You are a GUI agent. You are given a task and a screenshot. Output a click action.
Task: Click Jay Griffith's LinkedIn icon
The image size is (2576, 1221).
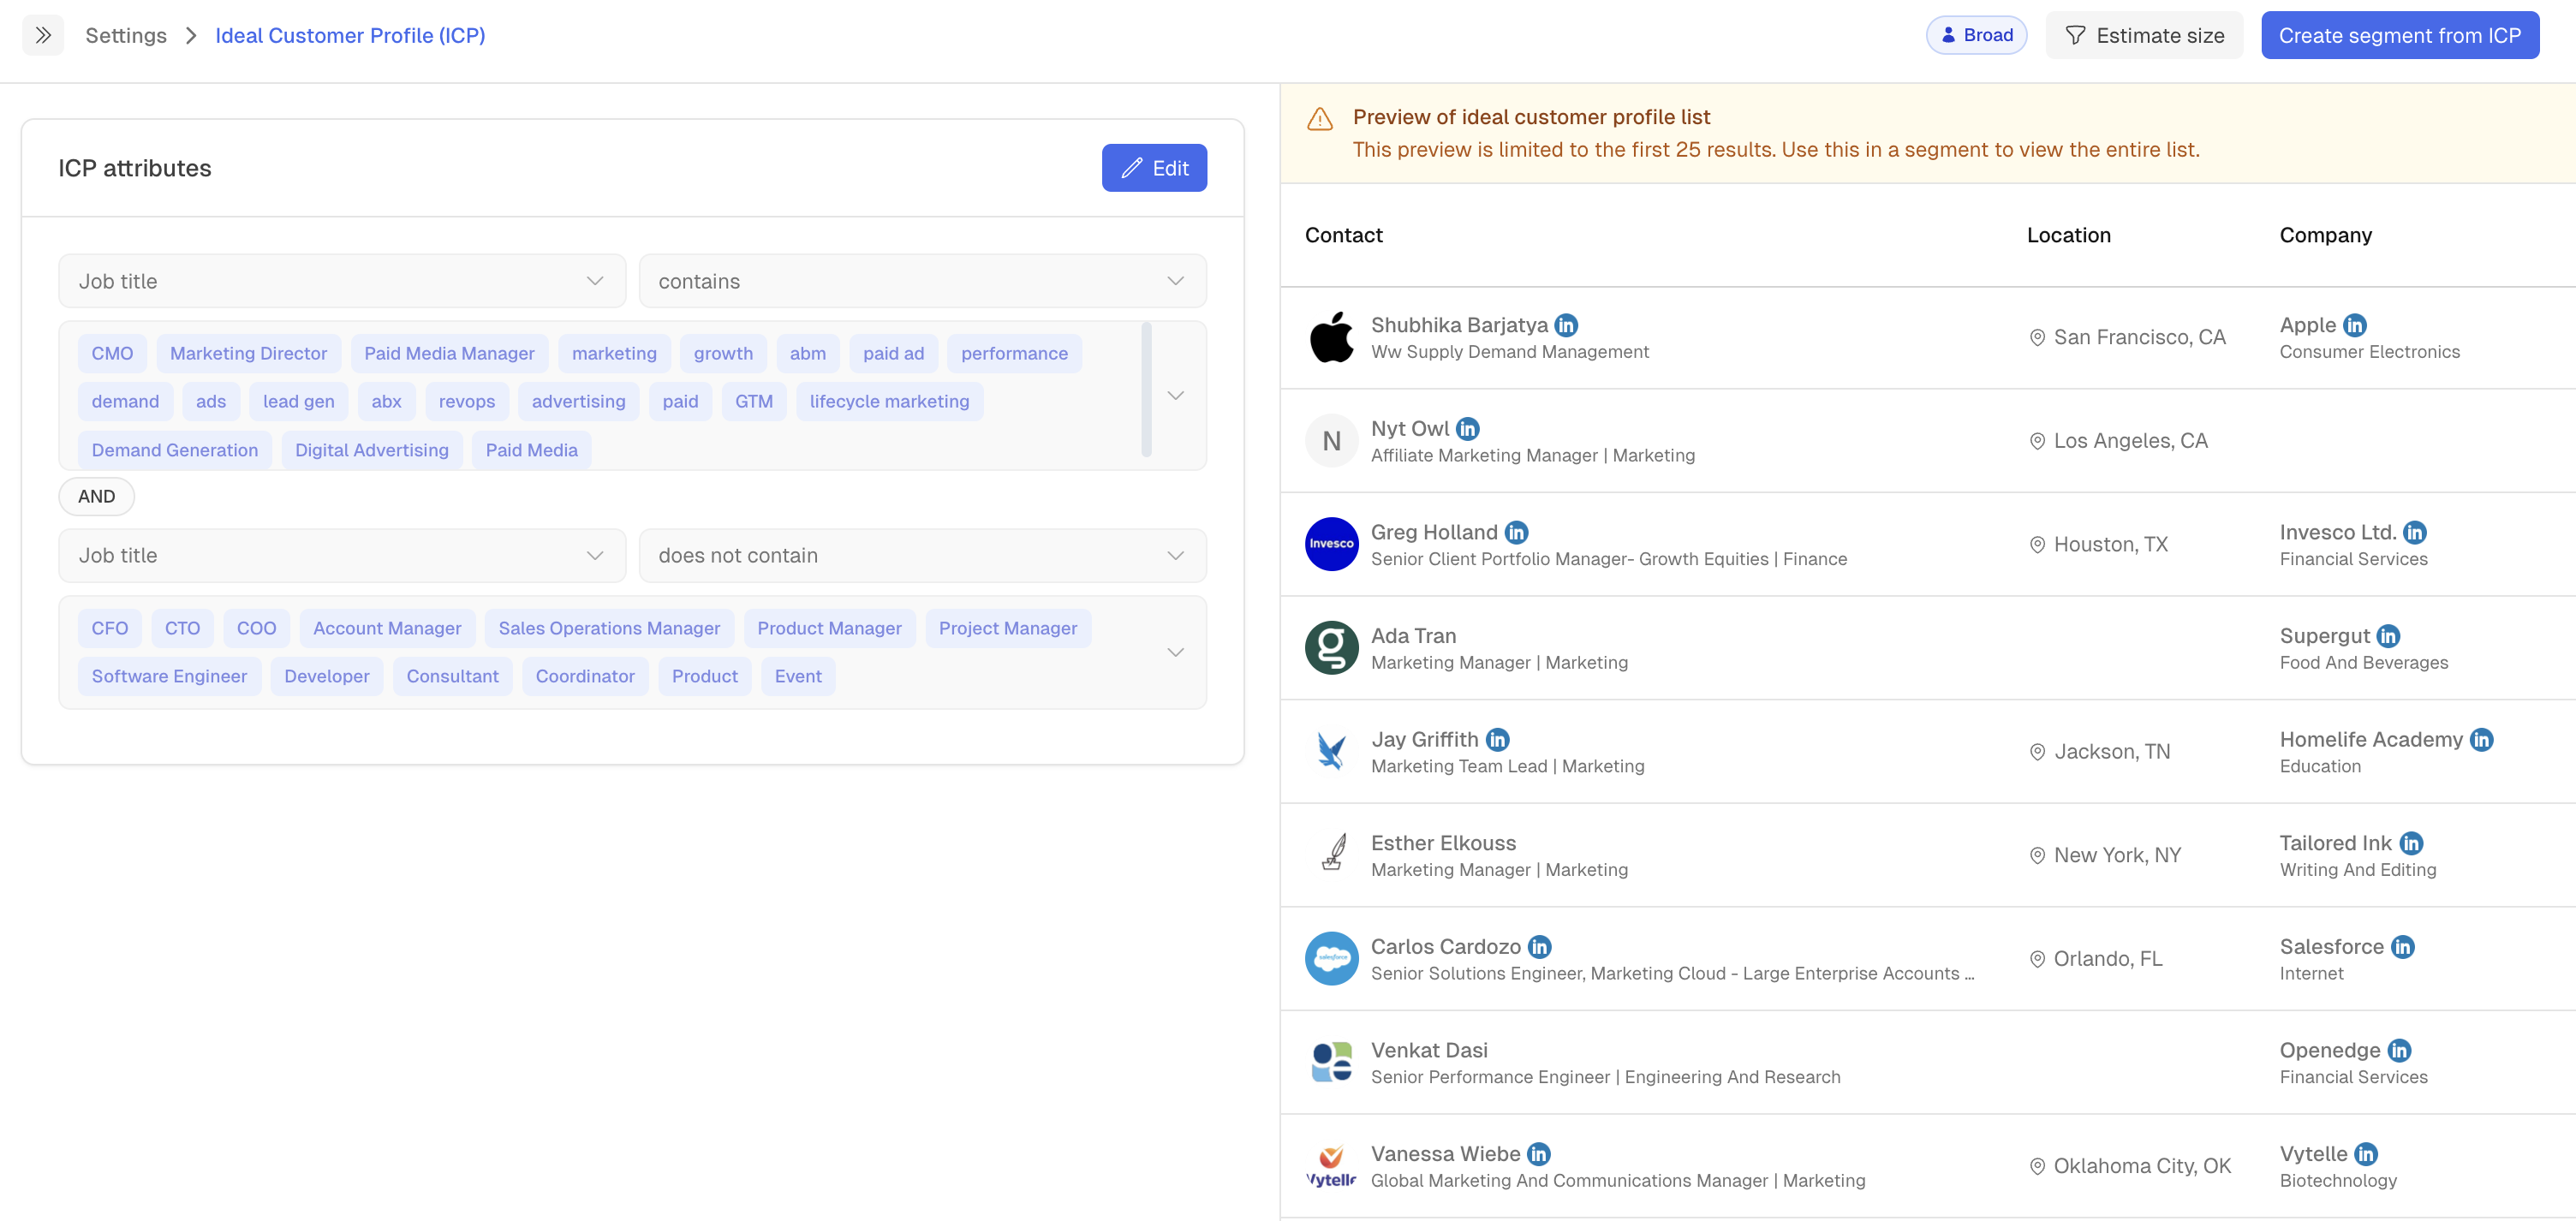pos(1497,740)
